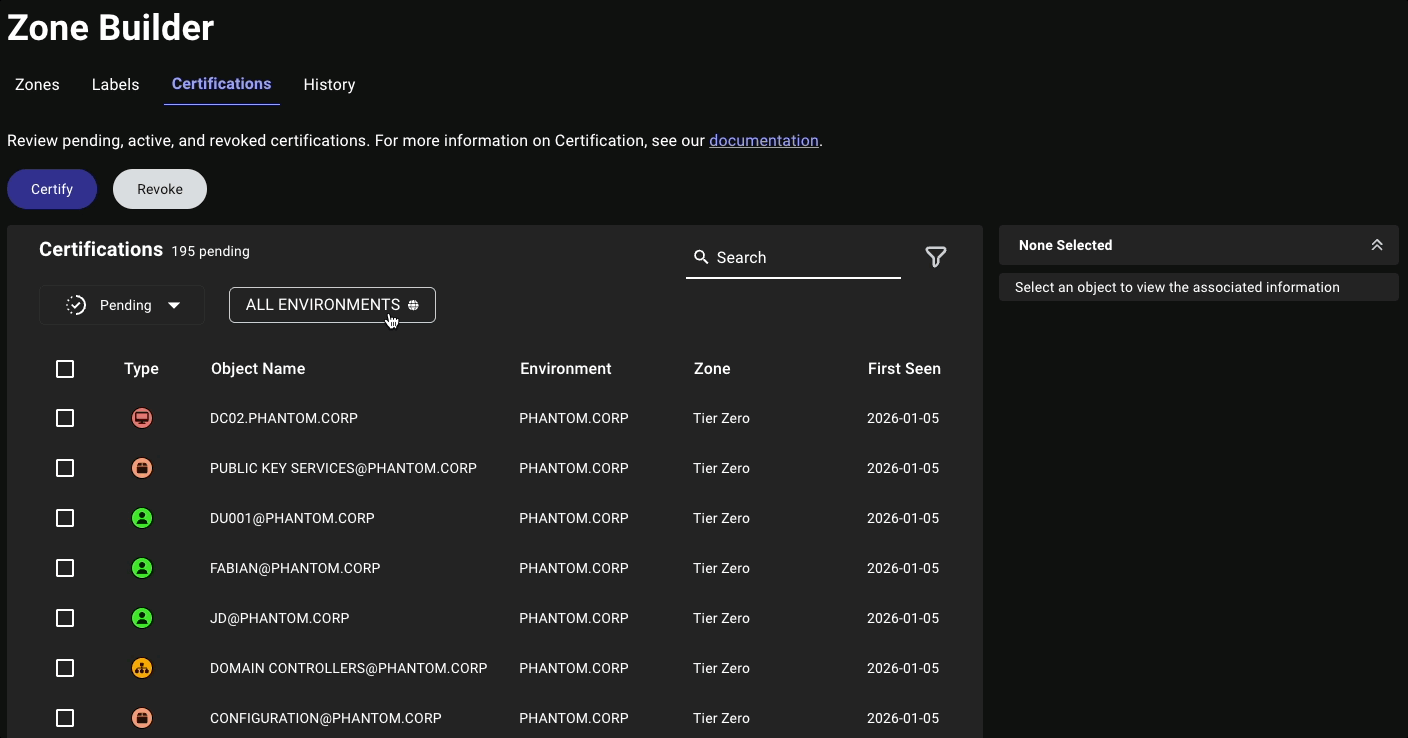Click the orange icon beside PUBLIC KEY SERVICES
The height and width of the screenshot is (738, 1408).
pyautogui.click(x=141, y=468)
